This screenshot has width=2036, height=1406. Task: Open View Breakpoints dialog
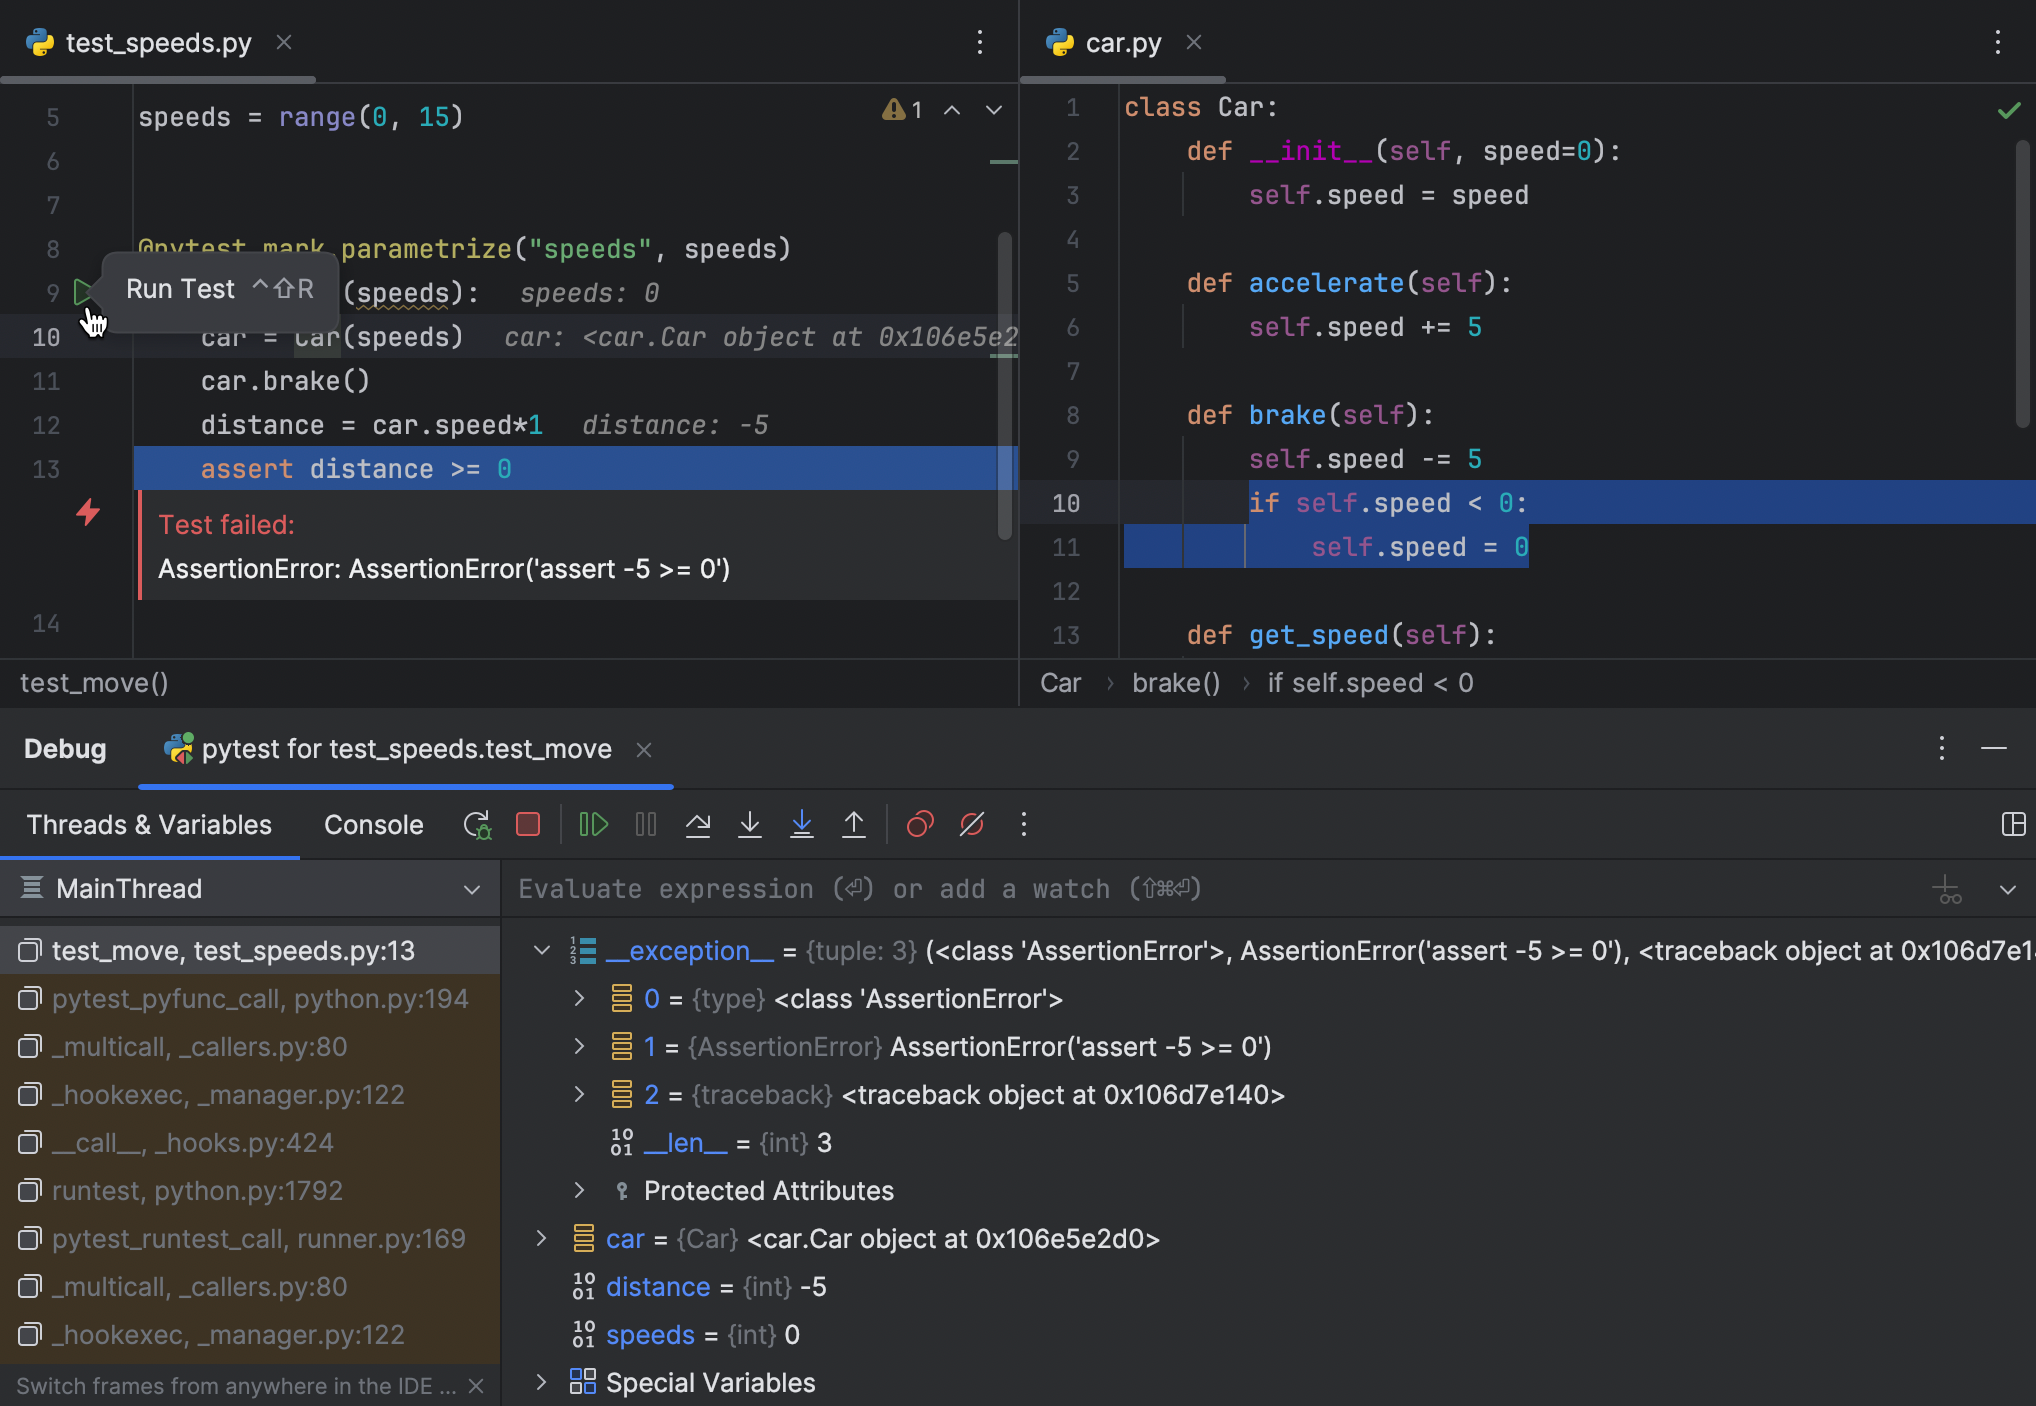coord(919,824)
